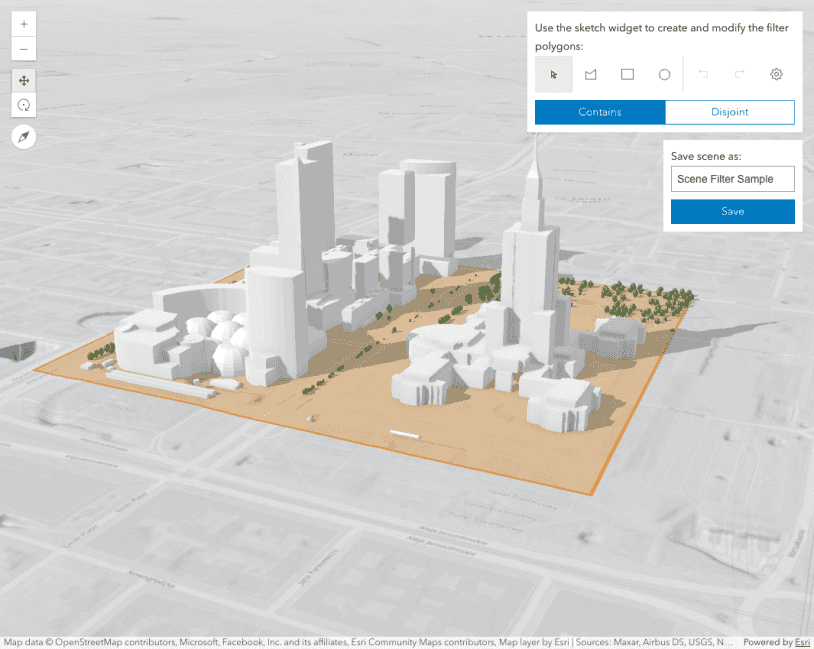Switch to rotate navigation mode
The image size is (814, 649).
tap(24, 105)
